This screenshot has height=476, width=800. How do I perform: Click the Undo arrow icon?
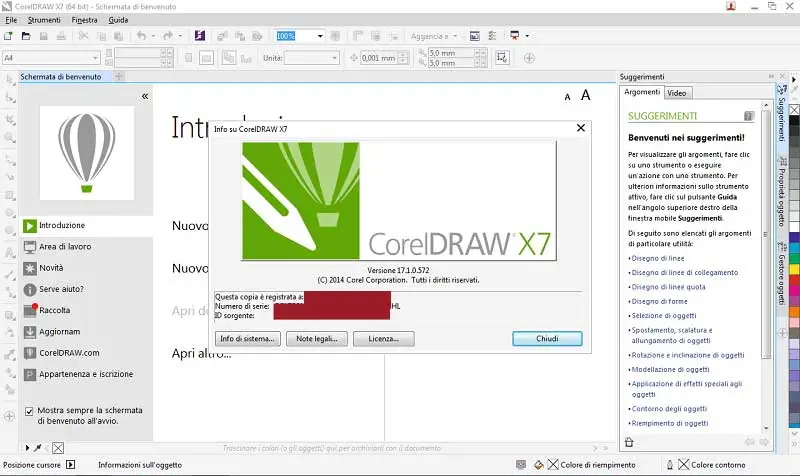click(x=141, y=36)
